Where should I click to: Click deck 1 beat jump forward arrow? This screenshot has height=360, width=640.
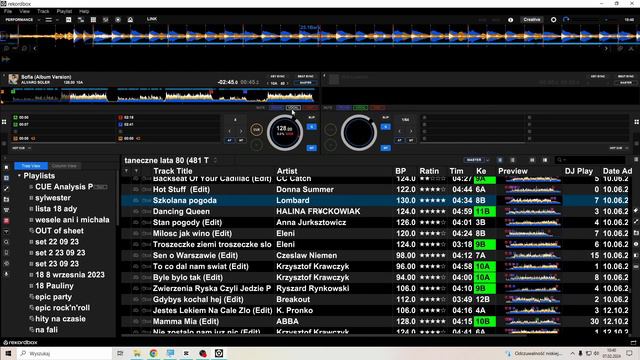point(241,131)
